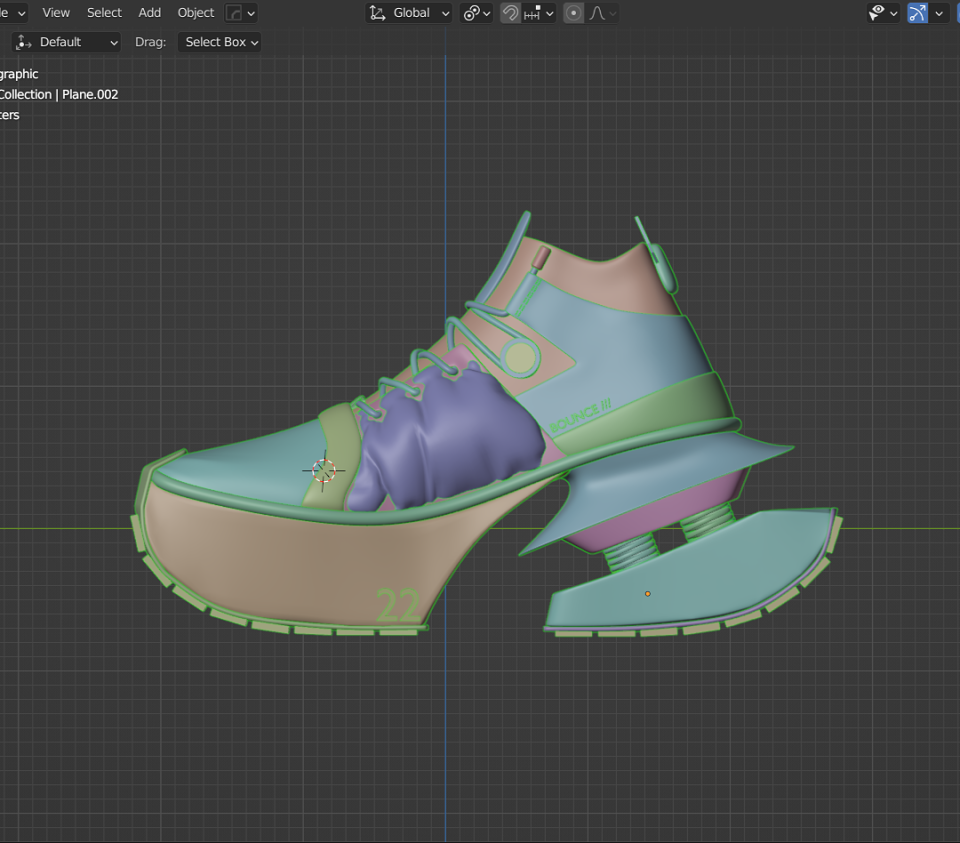The width and height of the screenshot is (960, 843).
Task: Open the Select menu
Action: pyautogui.click(x=104, y=12)
